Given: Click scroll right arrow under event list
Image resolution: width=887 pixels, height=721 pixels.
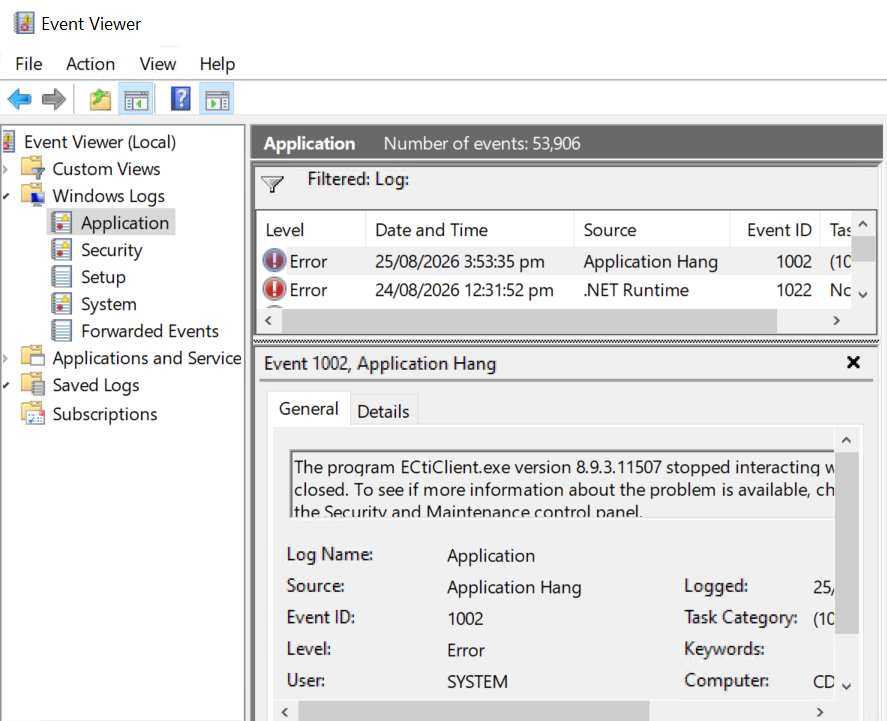Looking at the screenshot, I should click(836, 321).
